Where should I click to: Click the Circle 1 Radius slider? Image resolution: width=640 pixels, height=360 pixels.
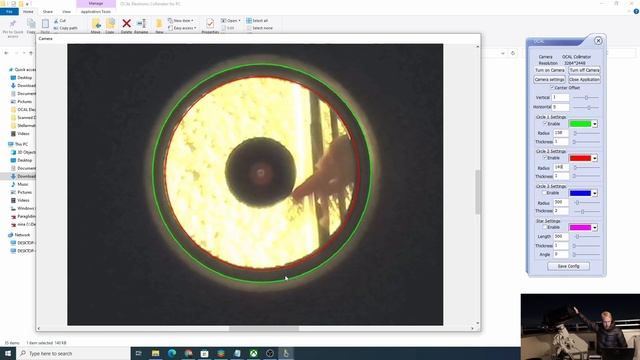click(x=586, y=133)
